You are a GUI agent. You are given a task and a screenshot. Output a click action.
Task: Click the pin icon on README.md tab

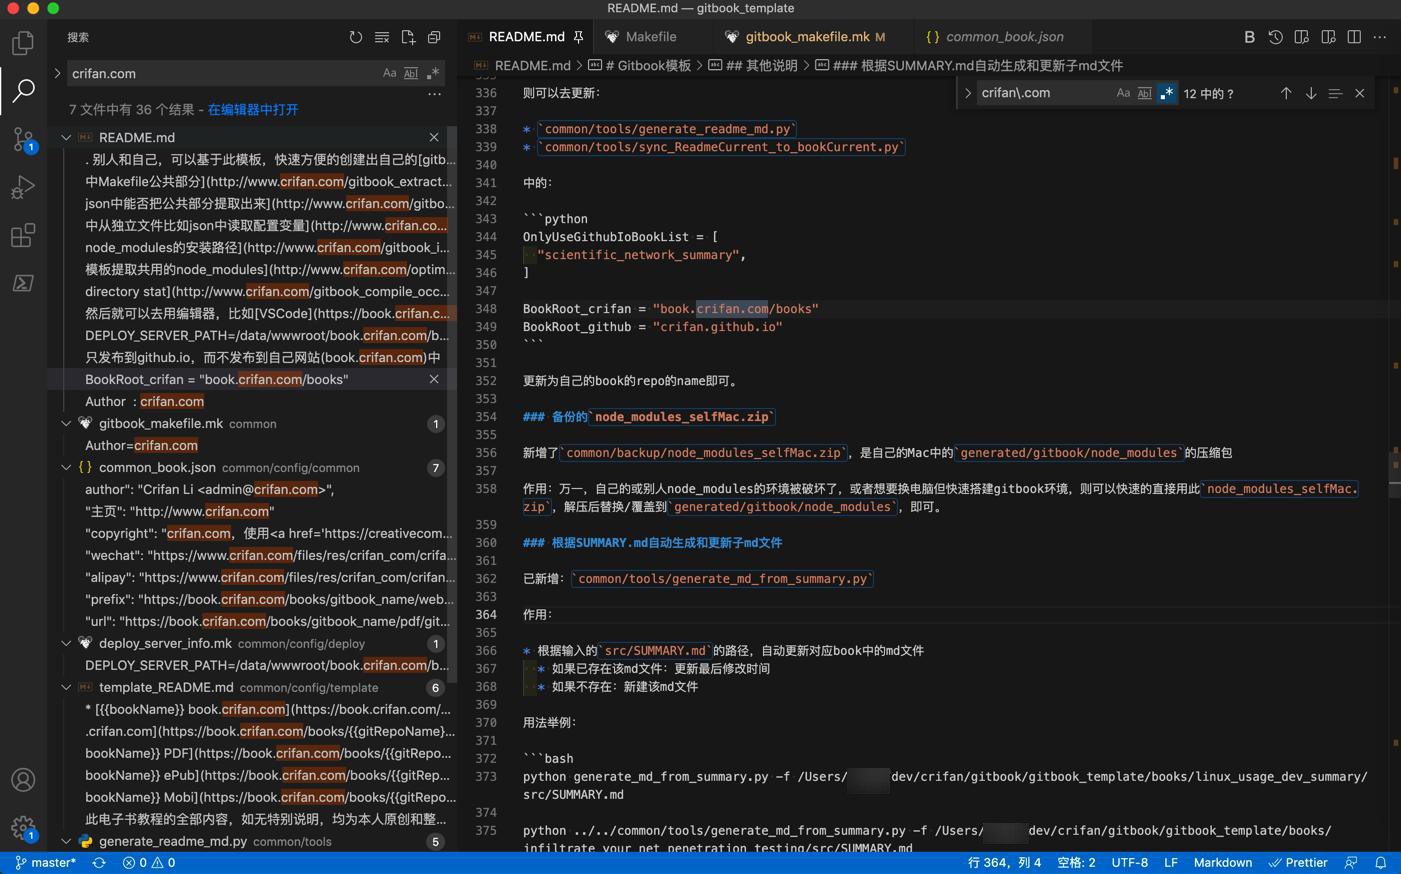pos(578,37)
